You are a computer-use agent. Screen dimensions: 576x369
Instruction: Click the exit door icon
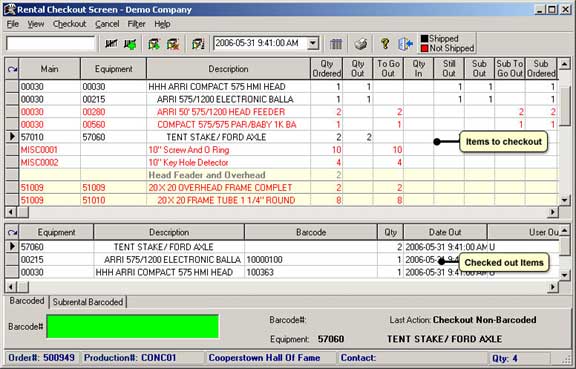click(x=406, y=44)
